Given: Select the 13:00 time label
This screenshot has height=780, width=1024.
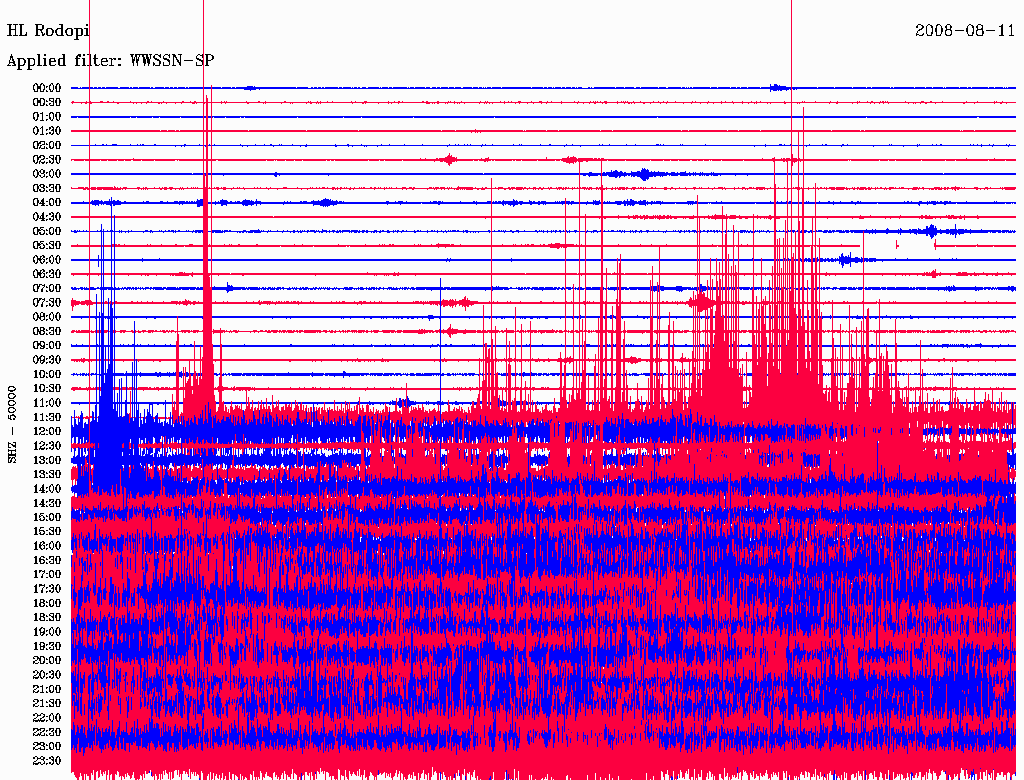Looking at the screenshot, I should click(47, 461).
